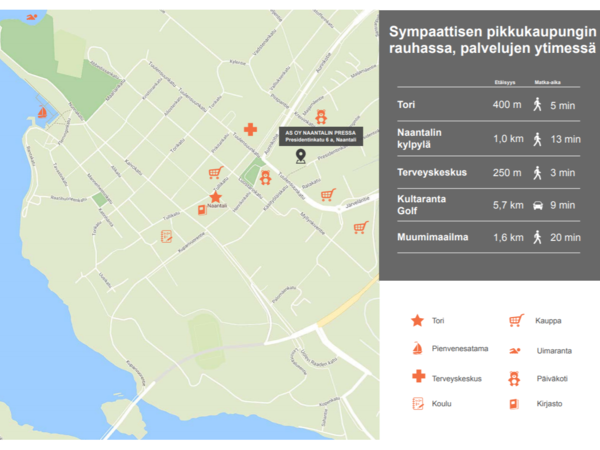The width and height of the screenshot is (600, 450).
Task: Click the library marker below the Tori star
Action: tap(203, 210)
